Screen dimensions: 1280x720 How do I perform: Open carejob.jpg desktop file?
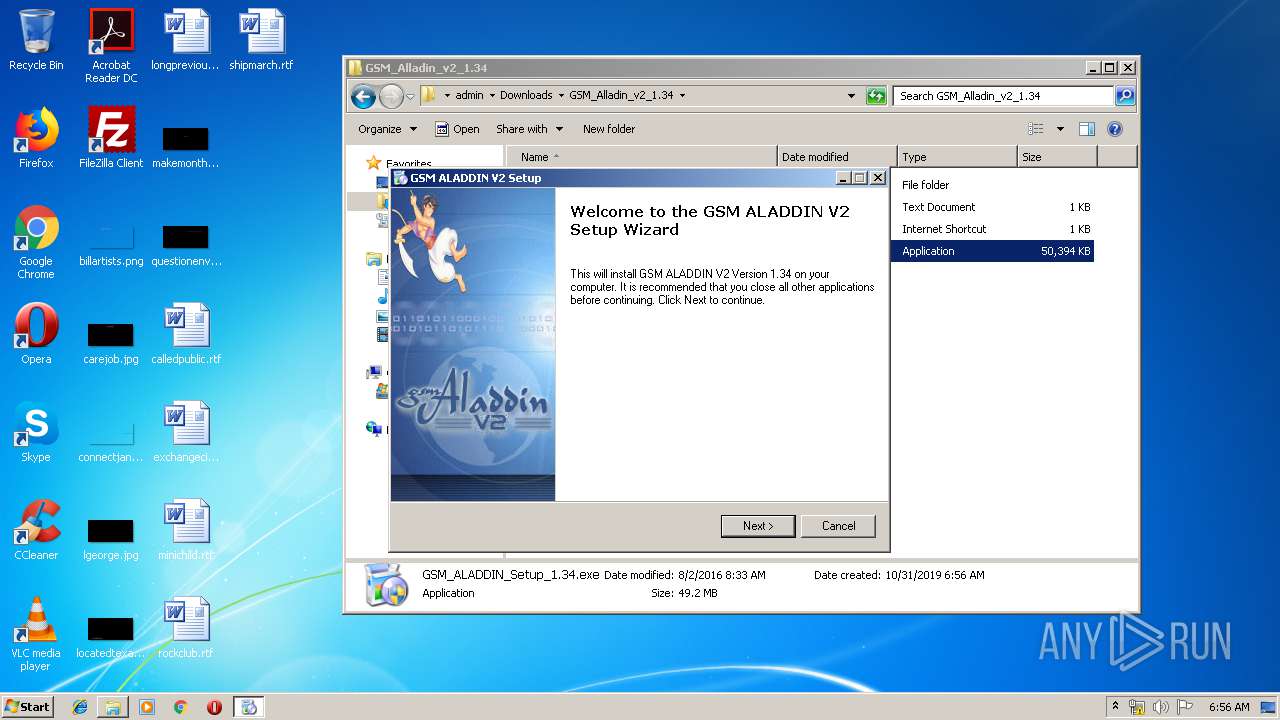111,341
